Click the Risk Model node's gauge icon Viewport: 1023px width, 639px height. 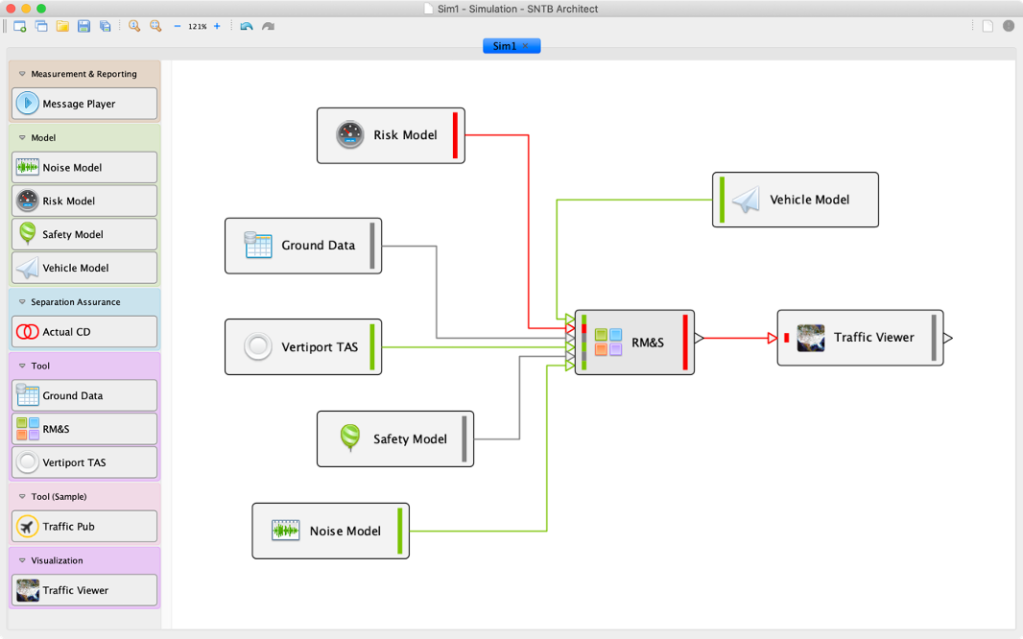(x=350, y=135)
